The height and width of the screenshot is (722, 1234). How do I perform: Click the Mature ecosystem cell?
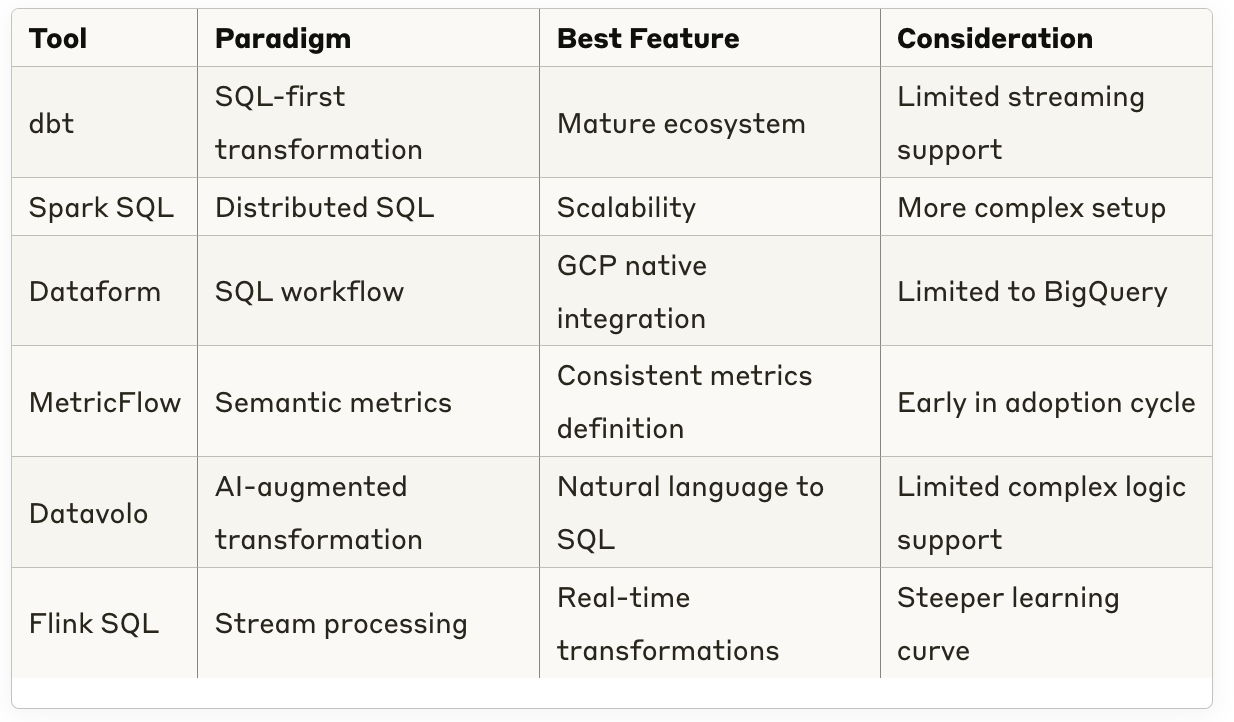(681, 123)
